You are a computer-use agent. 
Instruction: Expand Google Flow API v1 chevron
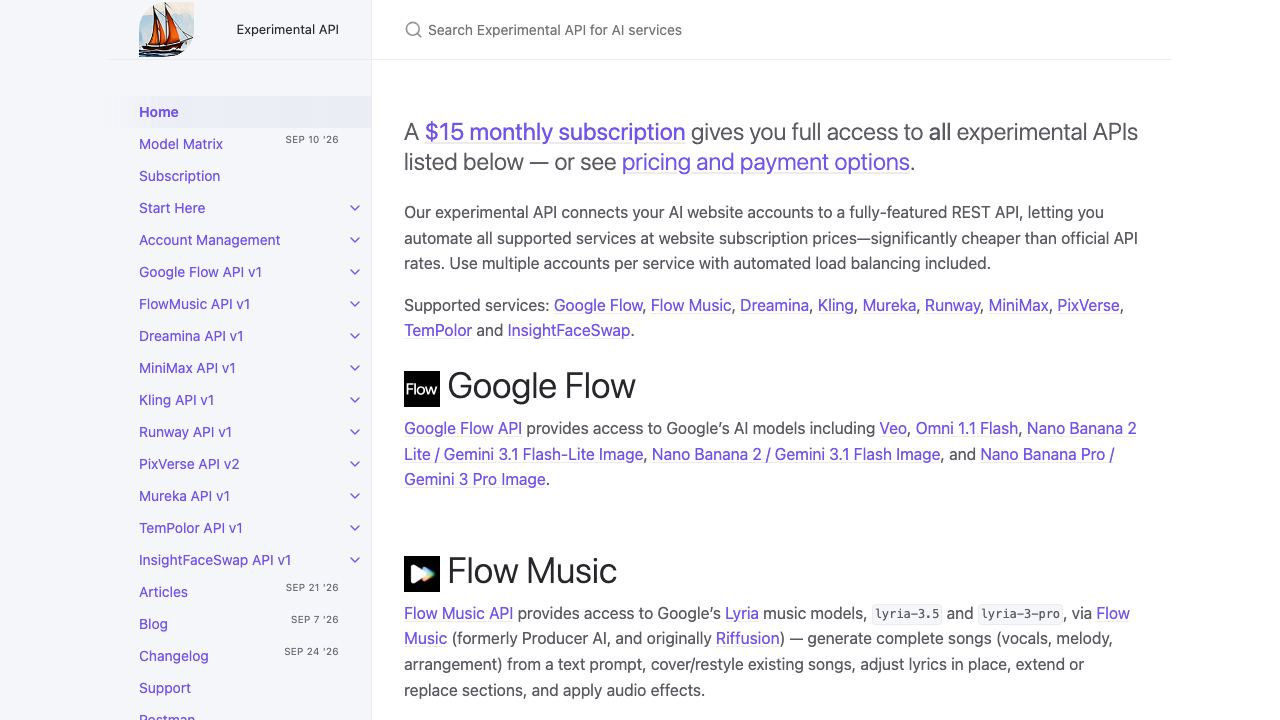point(355,272)
